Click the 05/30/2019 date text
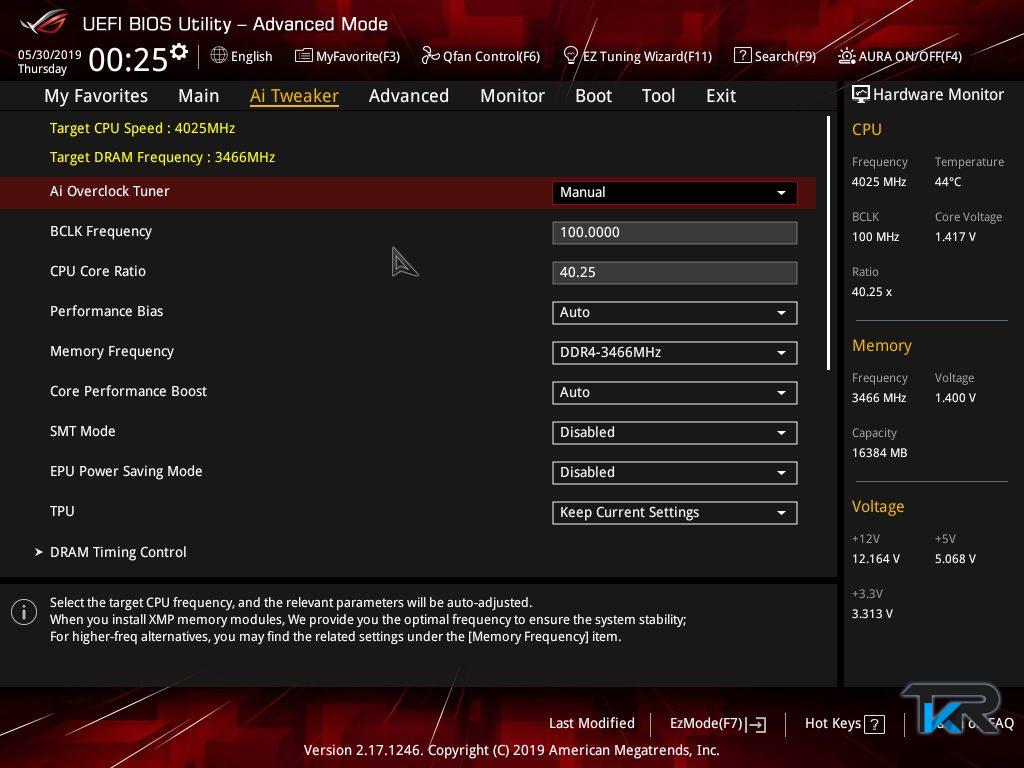 pyautogui.click(x=50, y=54)
